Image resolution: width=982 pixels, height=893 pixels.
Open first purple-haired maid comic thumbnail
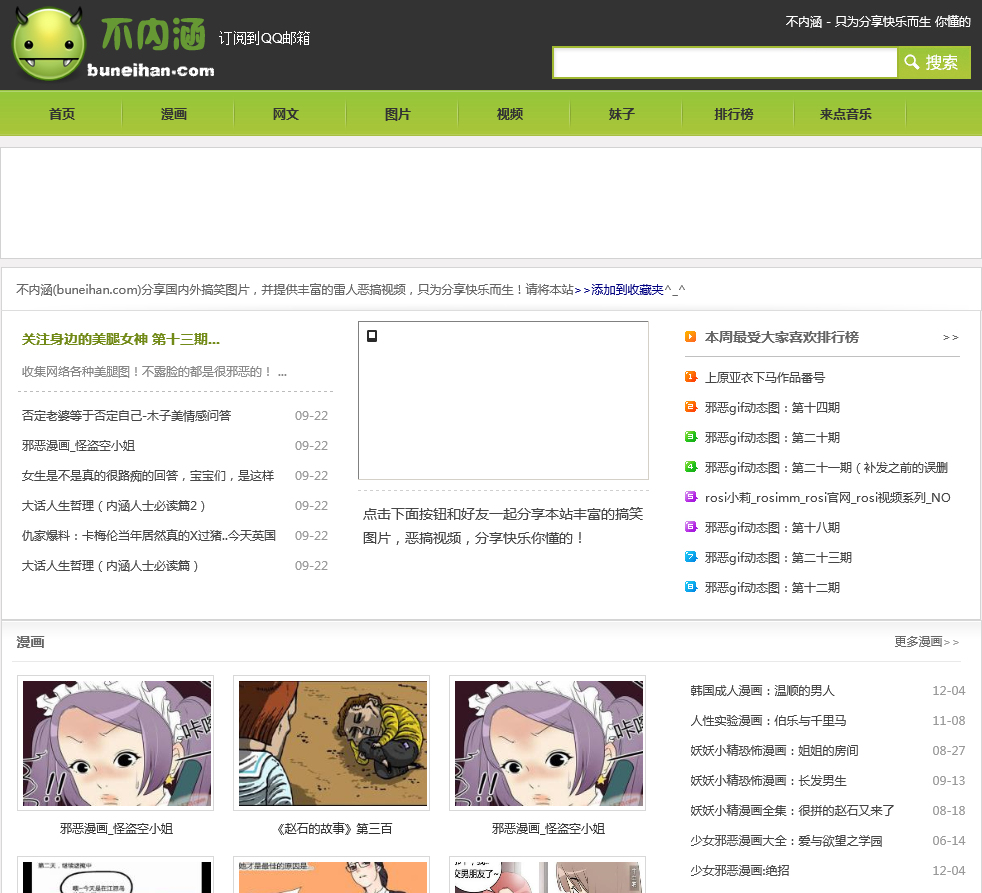(x=115, y=743)
